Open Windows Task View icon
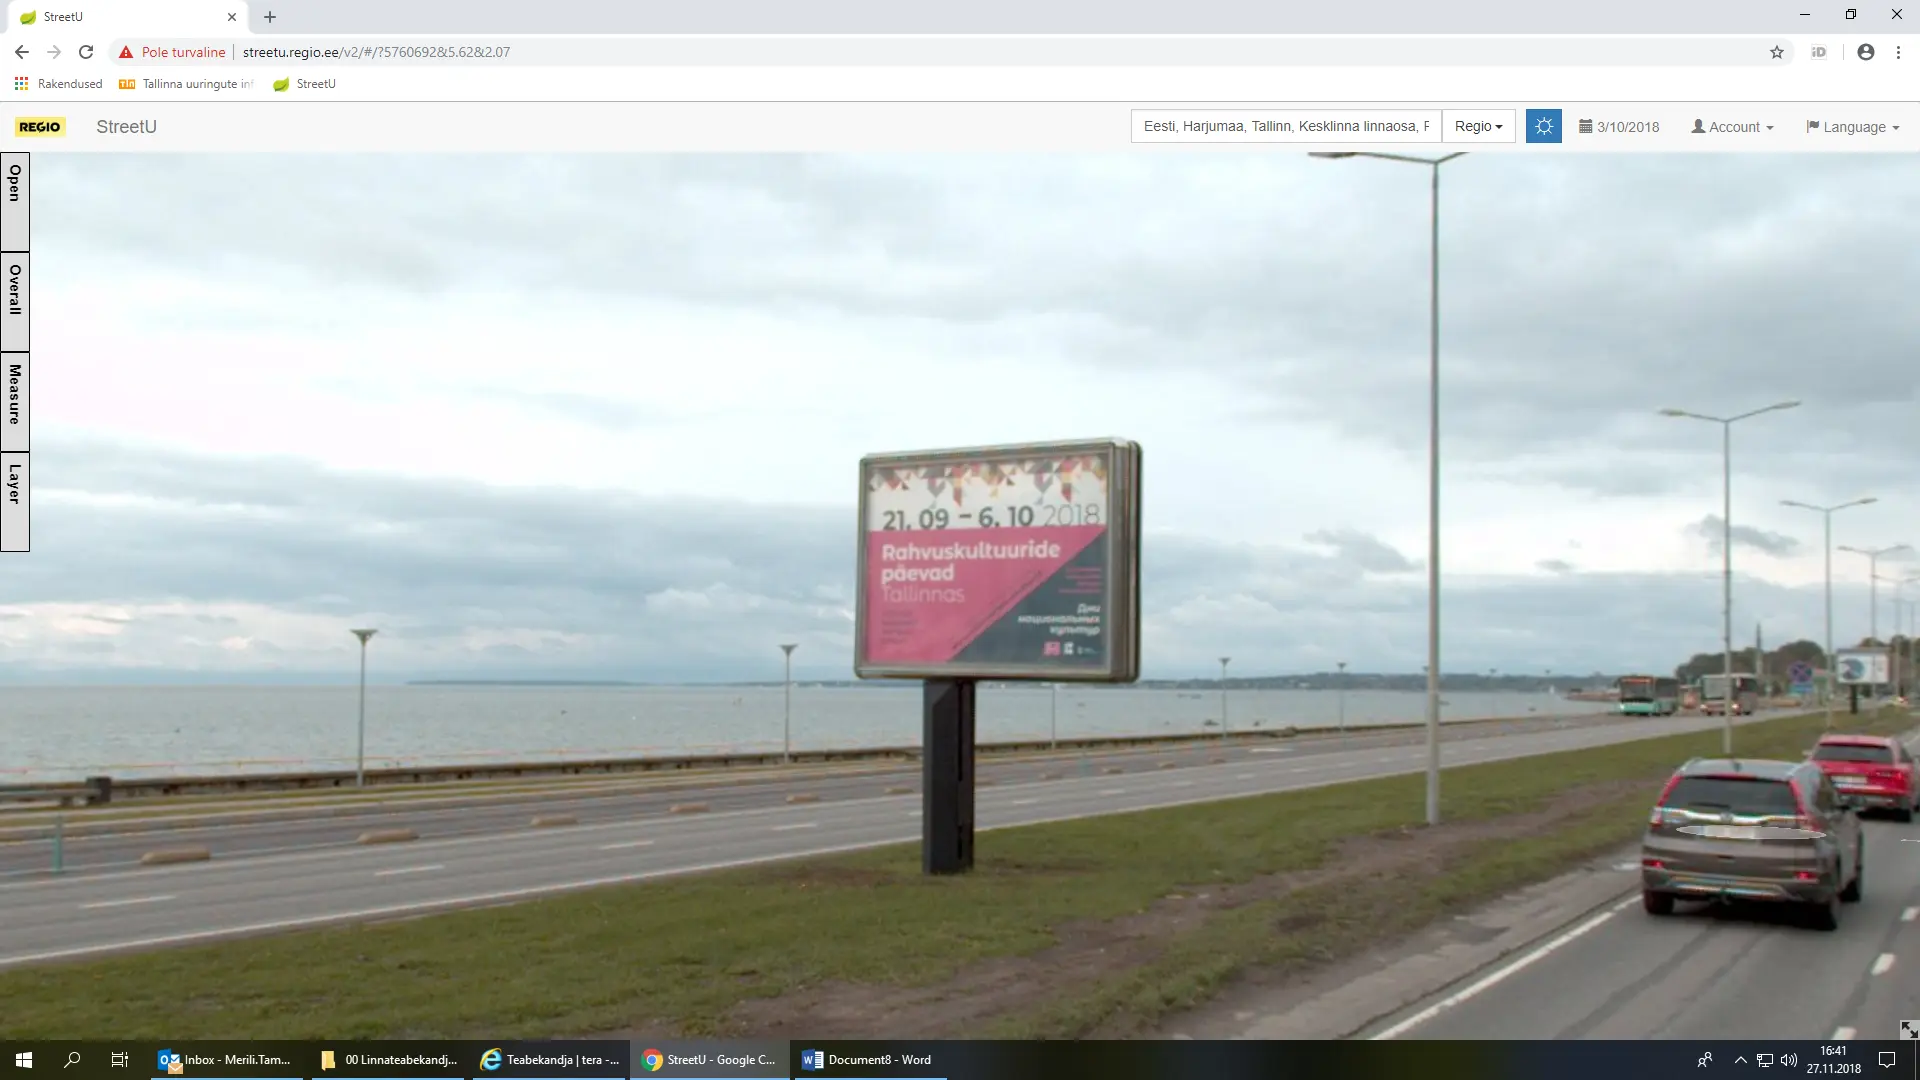 pos(119,1060)
